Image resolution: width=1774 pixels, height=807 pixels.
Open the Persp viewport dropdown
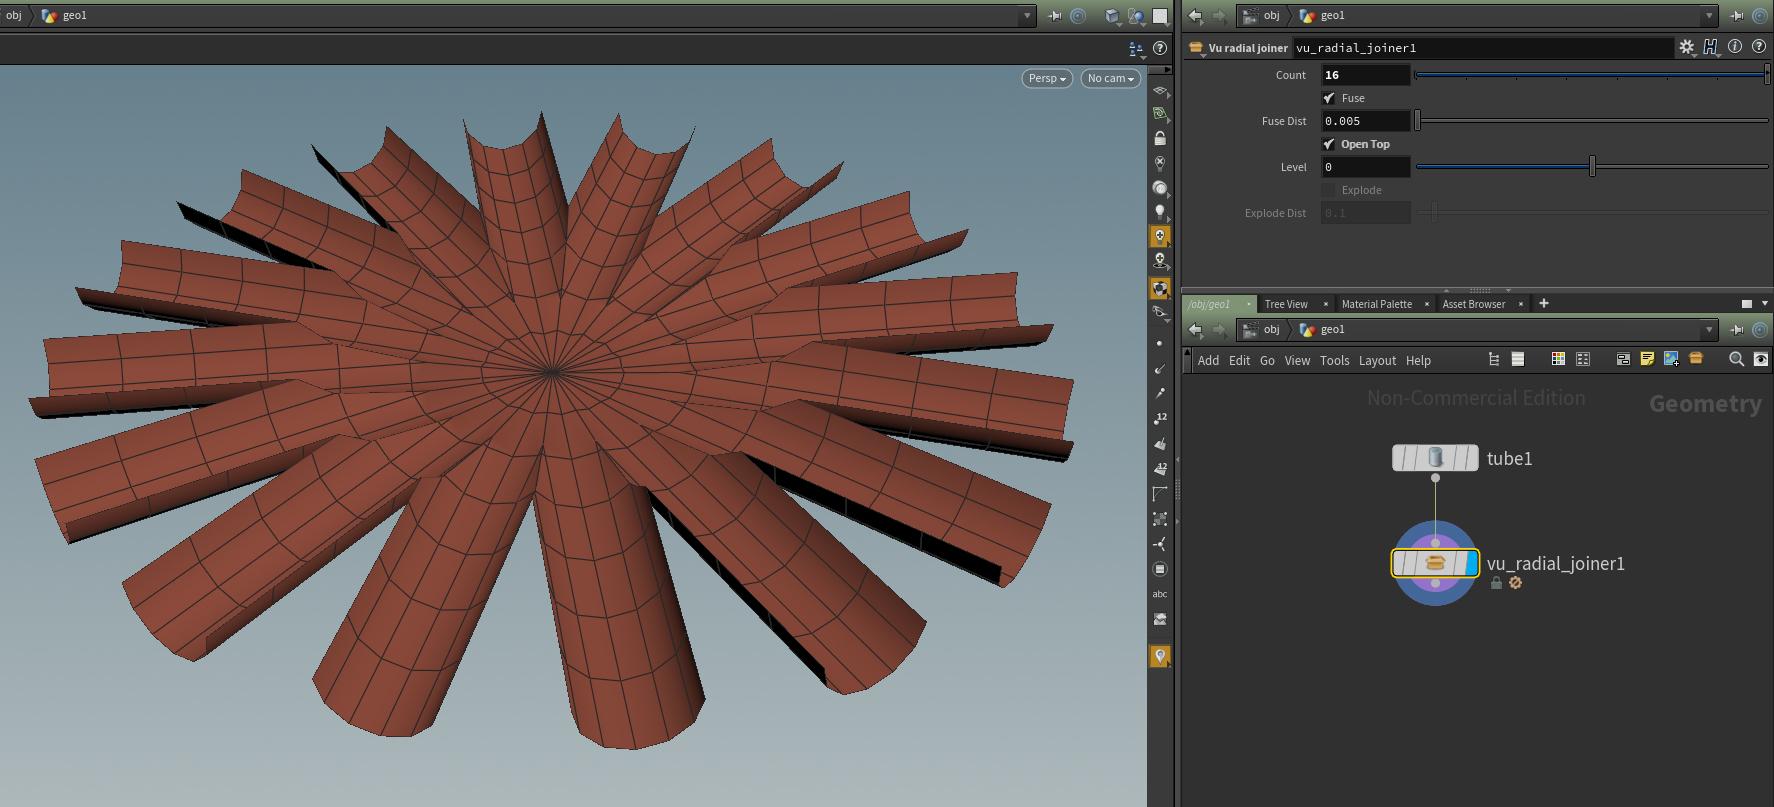[x=1047, y=78]
